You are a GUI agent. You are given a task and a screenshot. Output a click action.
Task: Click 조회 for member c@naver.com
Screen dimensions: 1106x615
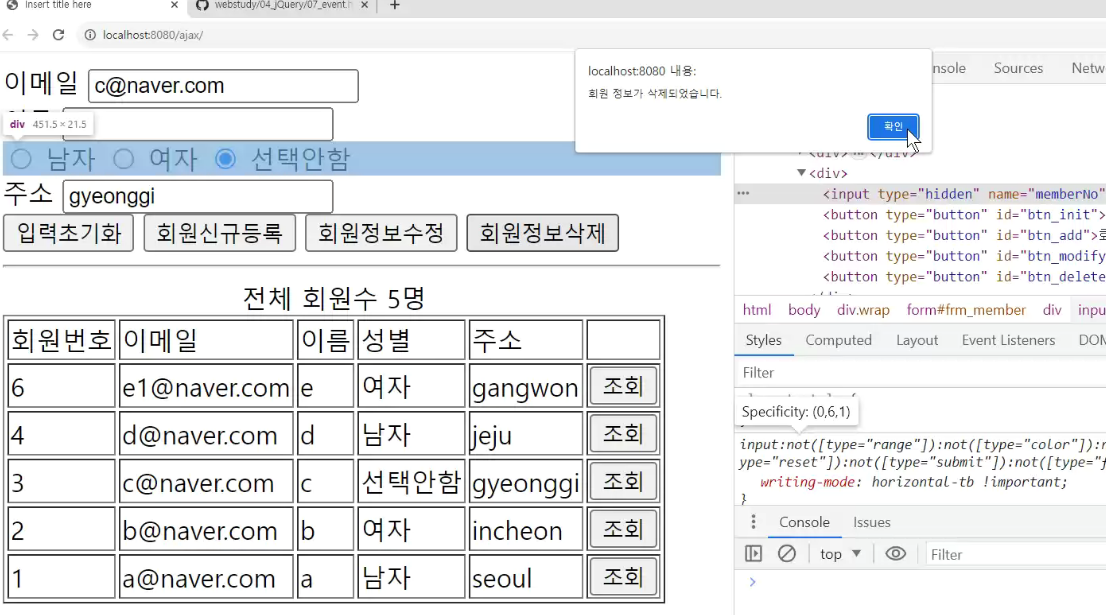tap(623, 482)
